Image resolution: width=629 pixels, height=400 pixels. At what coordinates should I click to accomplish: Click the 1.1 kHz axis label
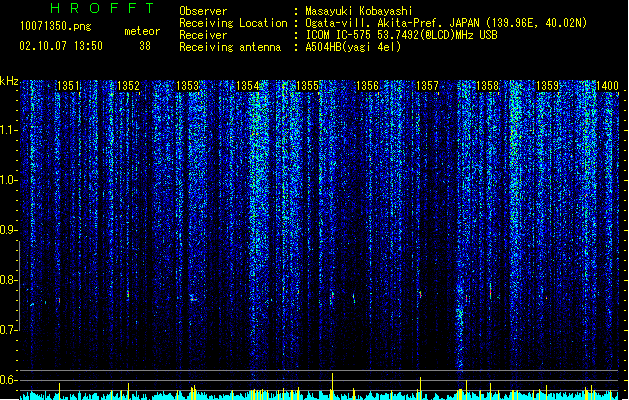point(8,130)
